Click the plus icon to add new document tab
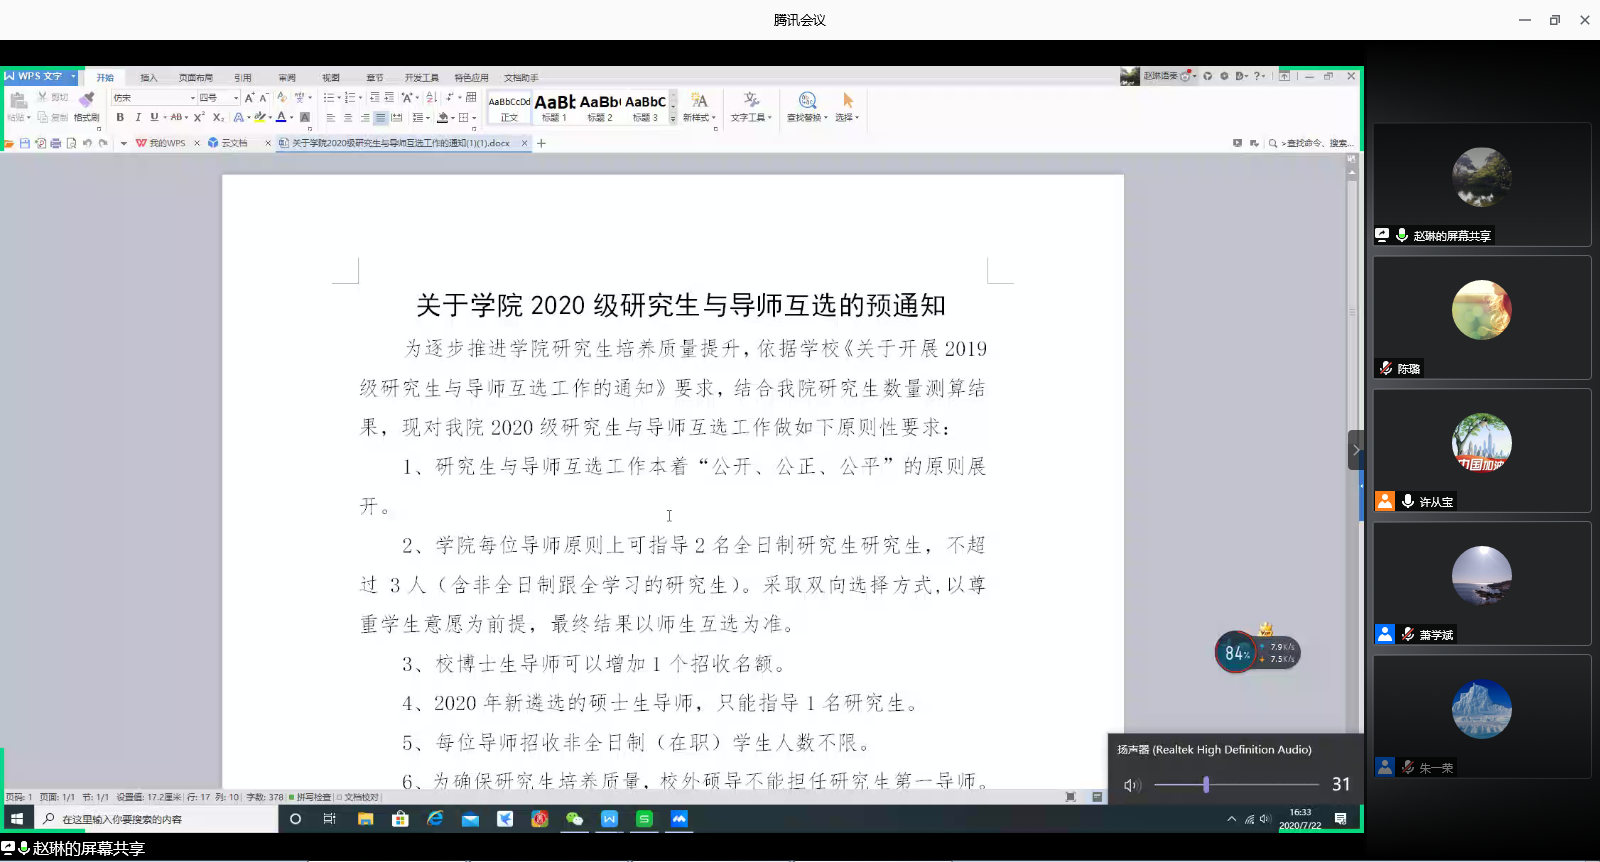 [541, 143]
